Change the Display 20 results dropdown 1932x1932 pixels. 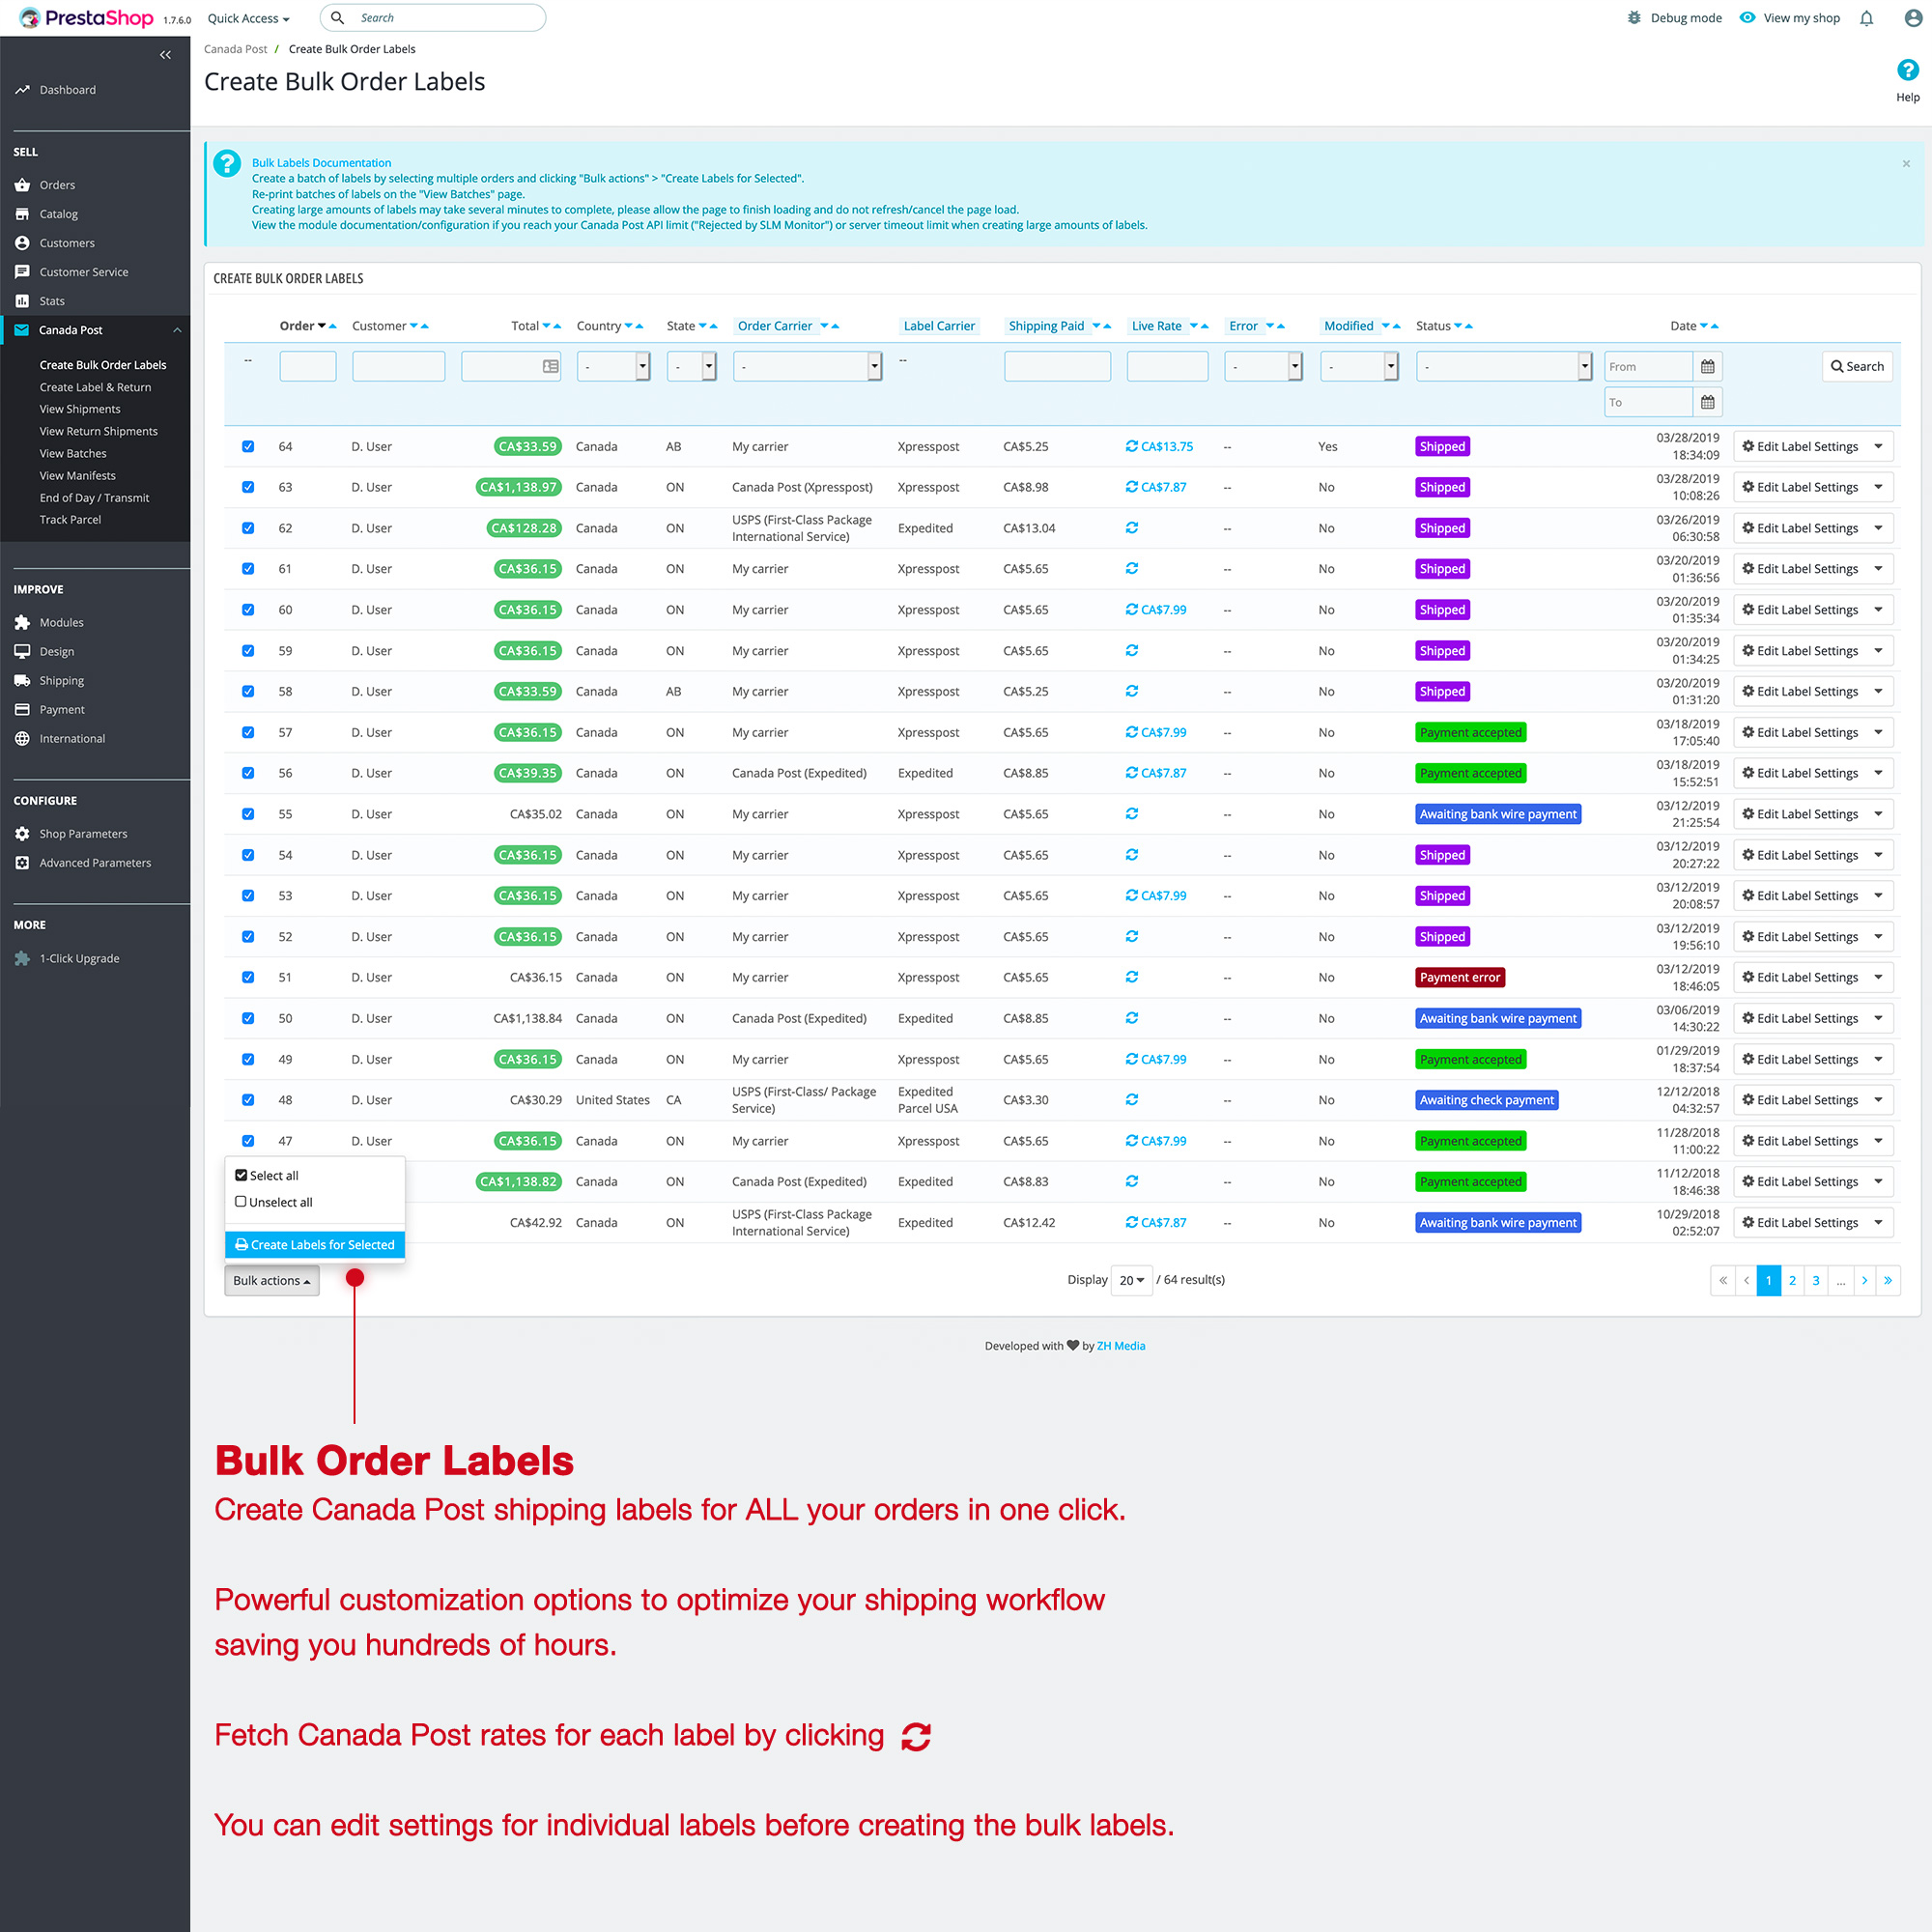pos(1132,1280)
